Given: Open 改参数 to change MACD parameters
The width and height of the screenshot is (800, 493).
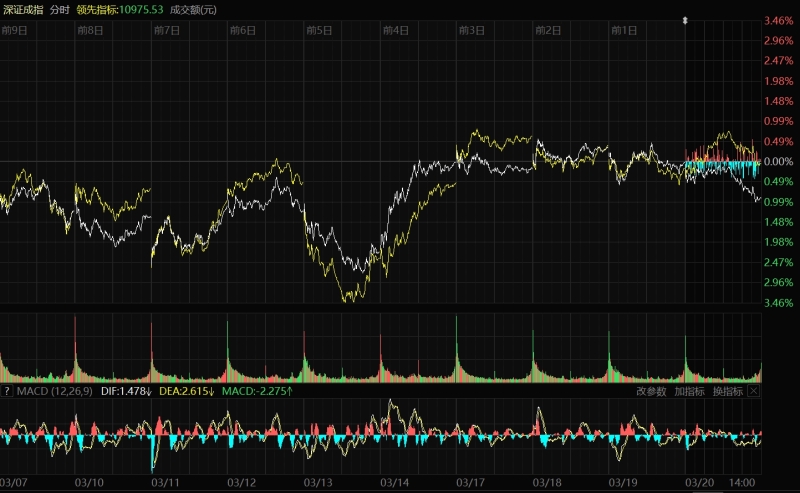Looking at the screenshot, I should pos(651,391).
